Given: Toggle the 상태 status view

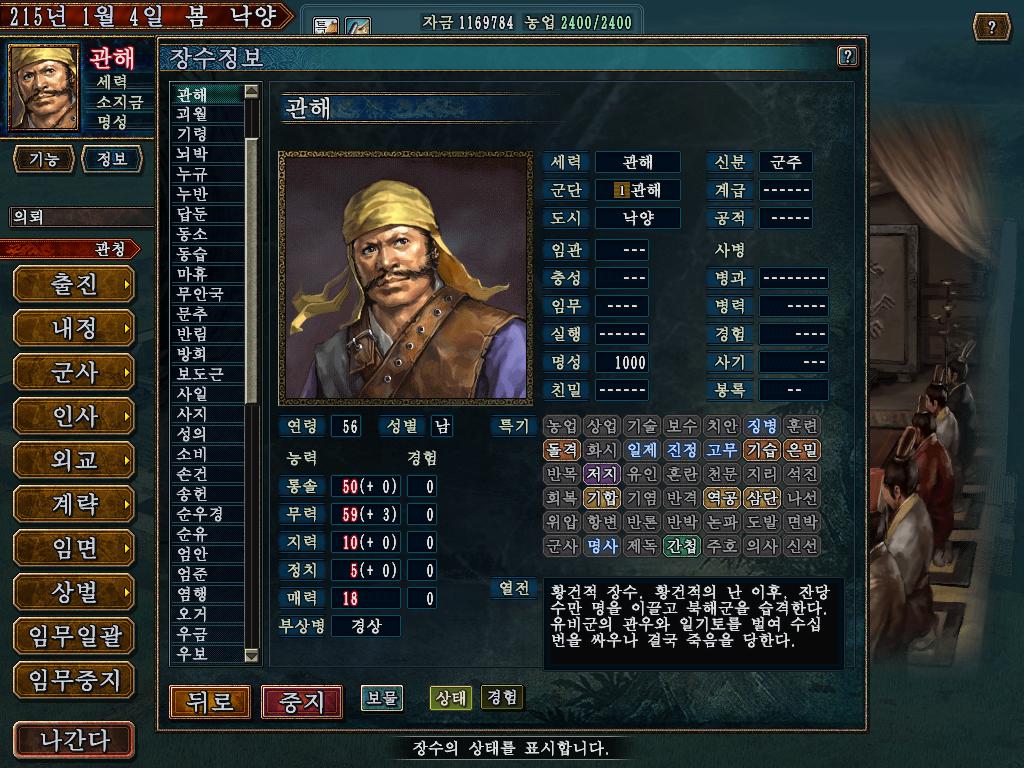Looking at the screenshot, I should (x=451, y=698).
